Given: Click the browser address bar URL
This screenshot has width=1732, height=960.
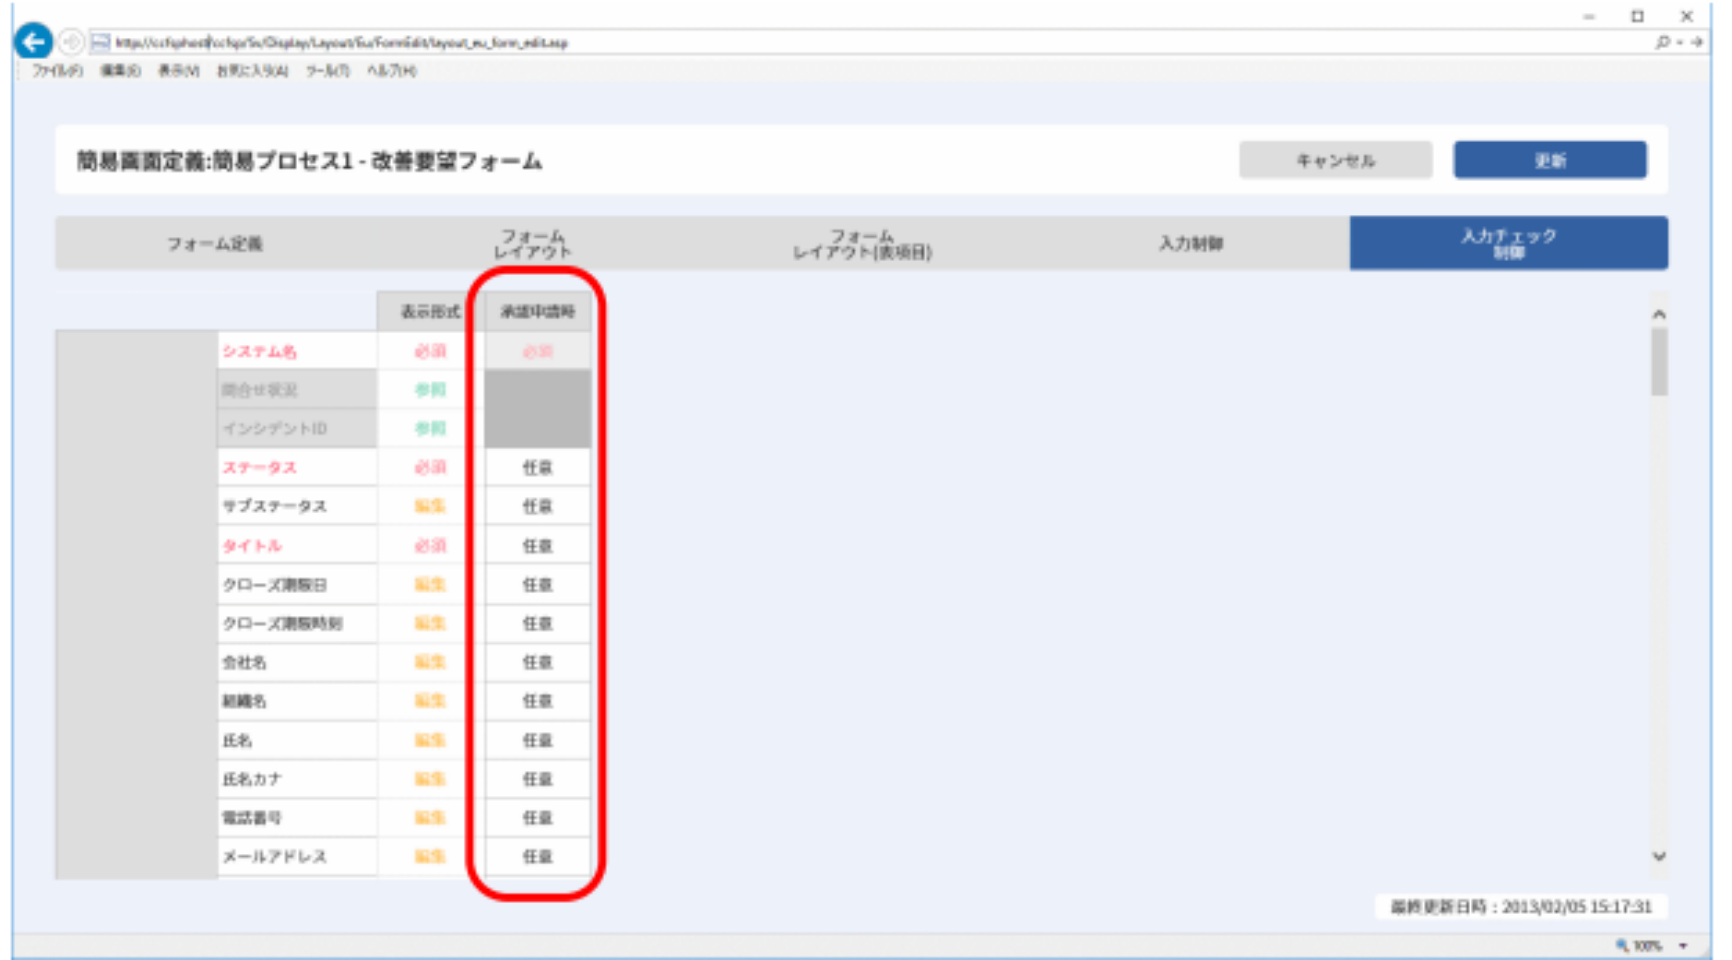Looking at the screenshot, I should coord(341,43).
